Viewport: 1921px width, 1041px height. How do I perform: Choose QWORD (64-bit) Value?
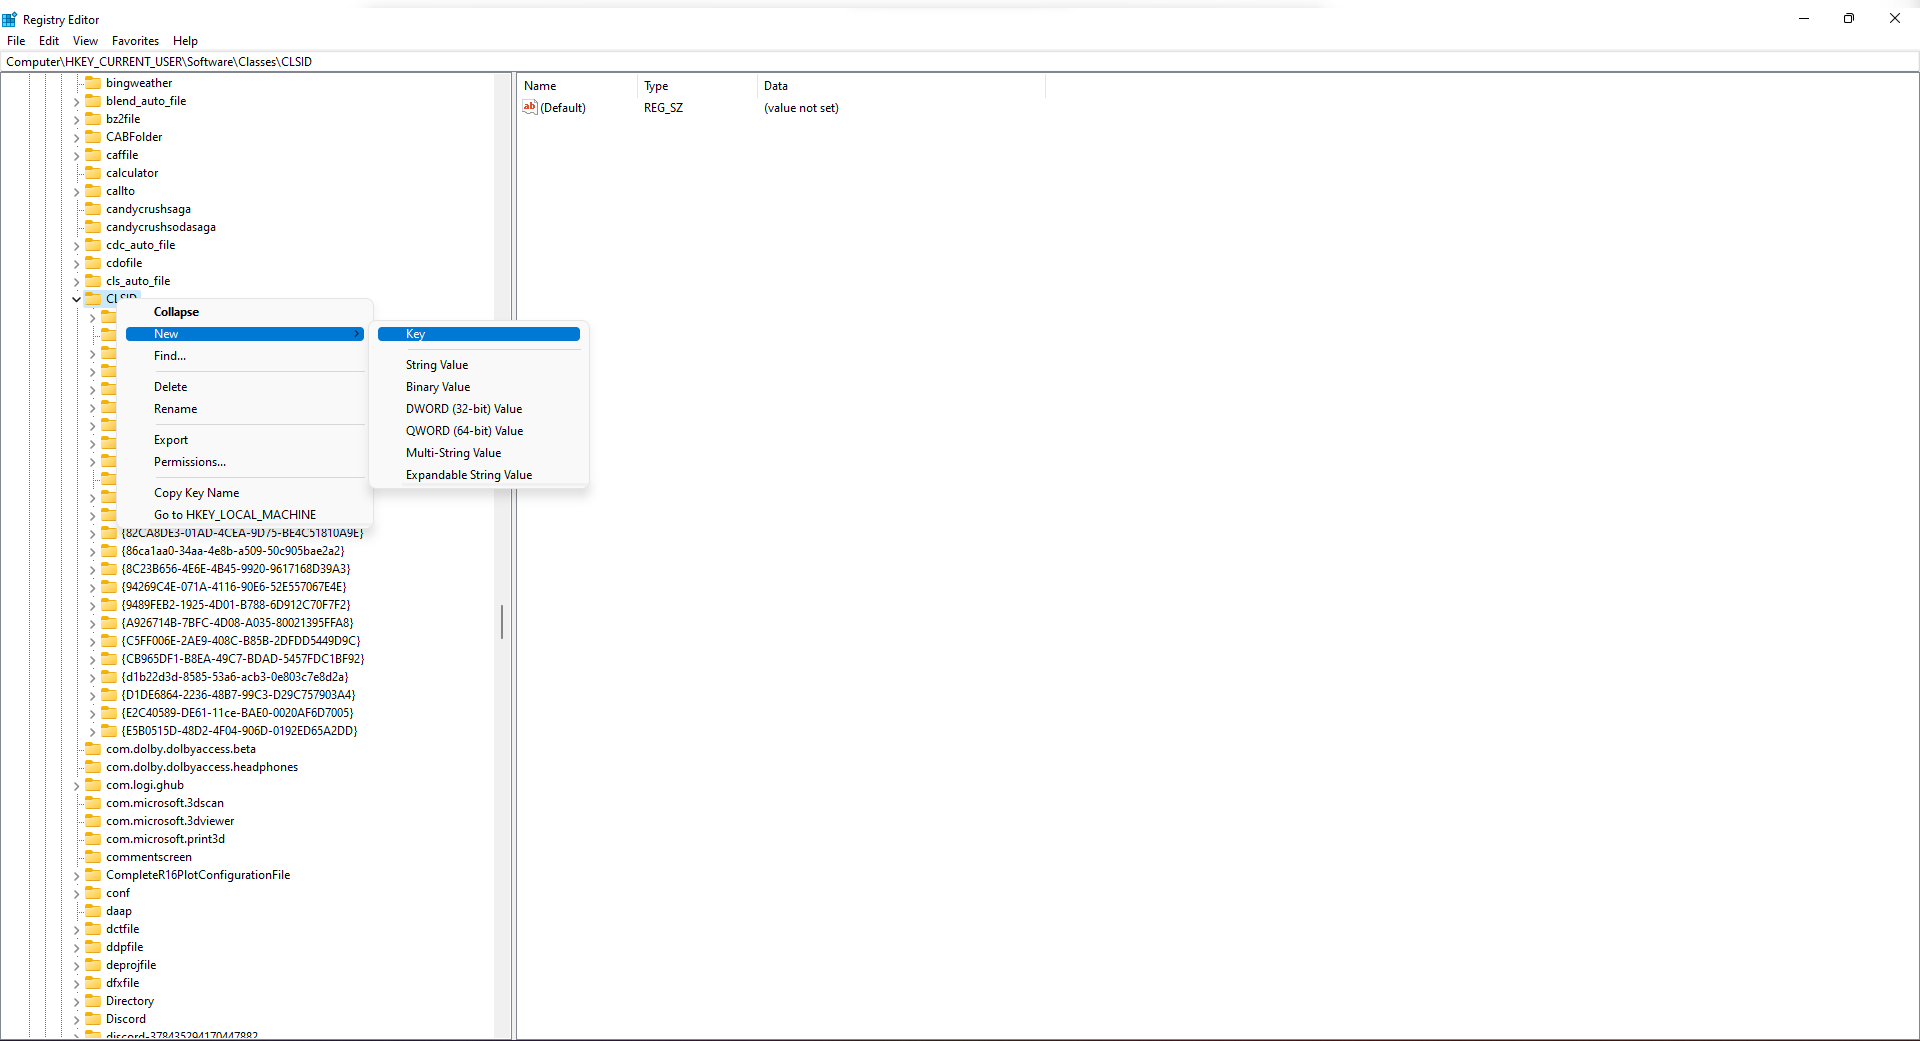479,431
